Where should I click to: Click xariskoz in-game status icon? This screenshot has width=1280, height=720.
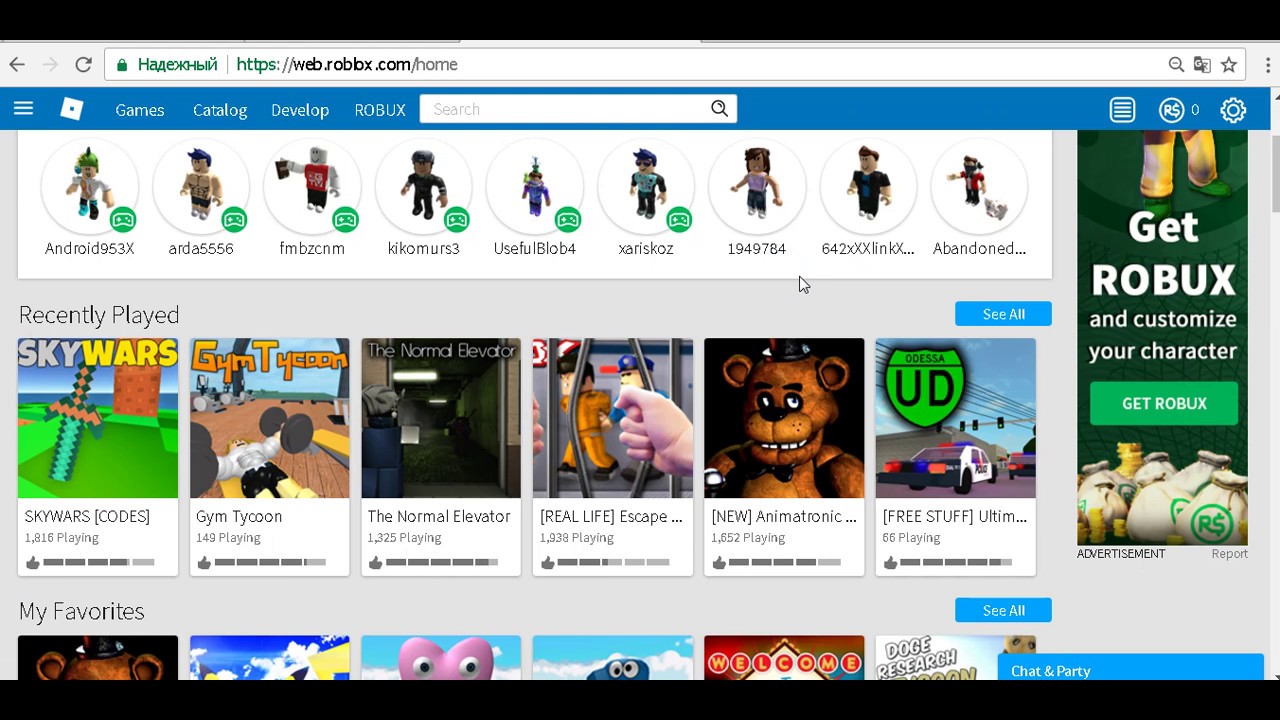pos(679,219)
